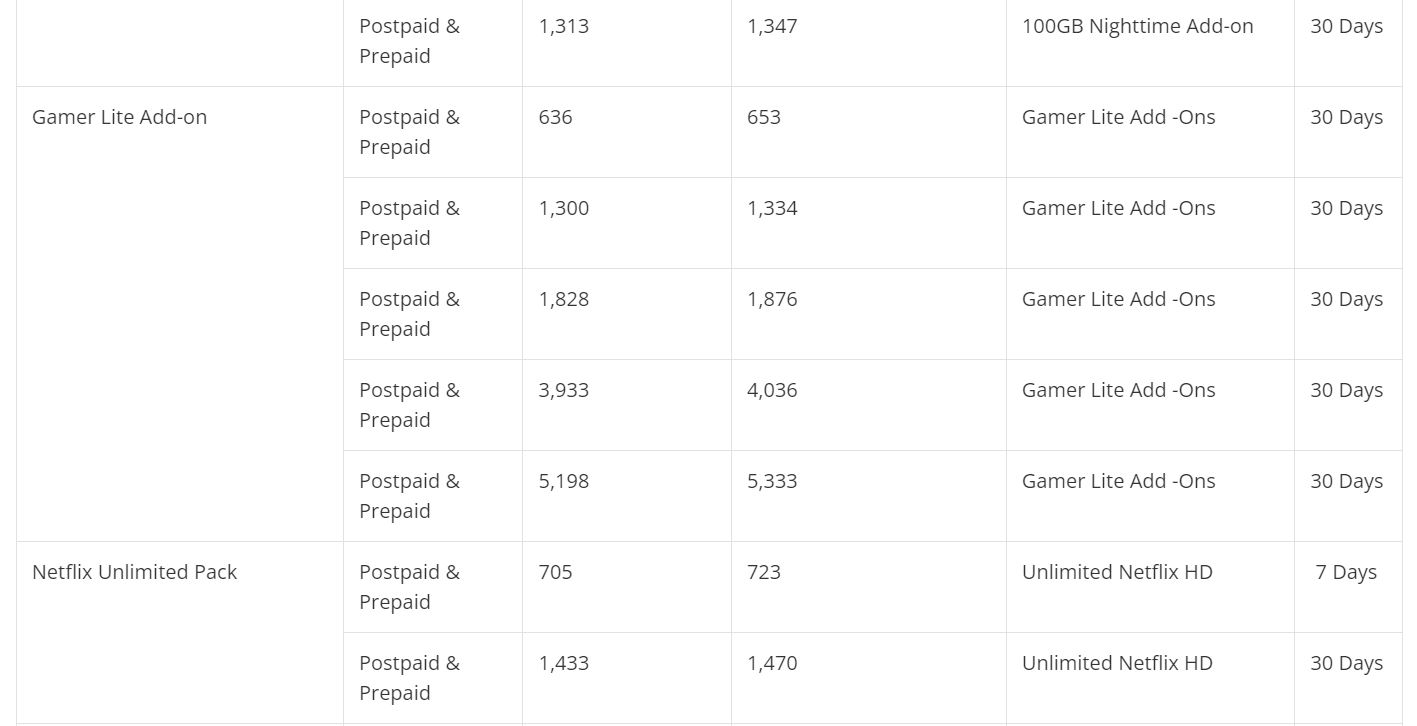Click the 1,433 price cell
Screen dimensions: 1417x726
click(564, 663)
